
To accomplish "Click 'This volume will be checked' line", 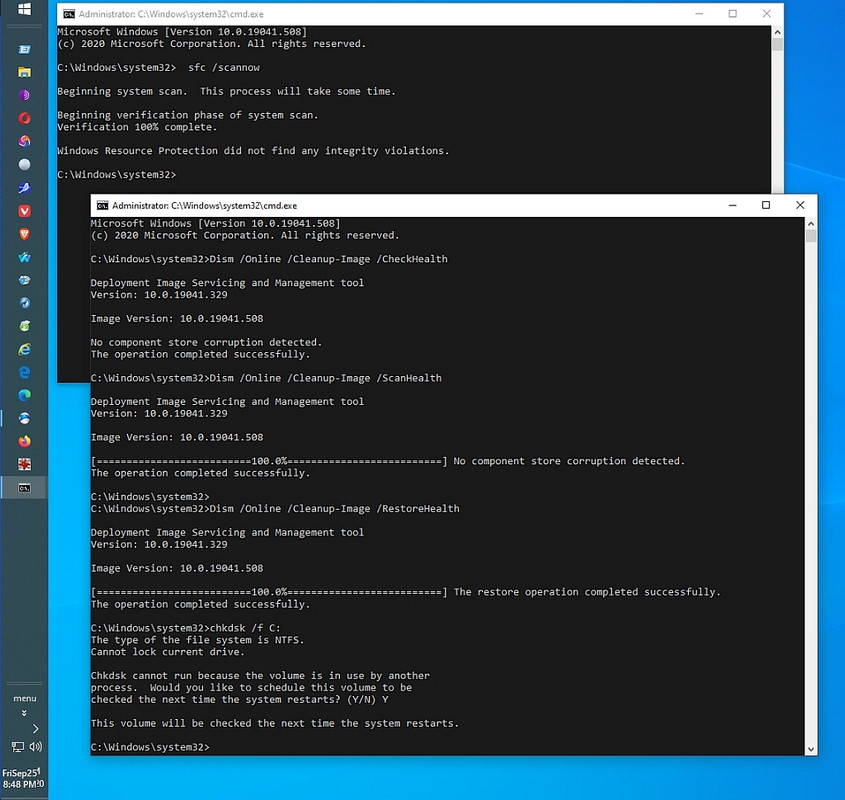I will coord(274,723).
